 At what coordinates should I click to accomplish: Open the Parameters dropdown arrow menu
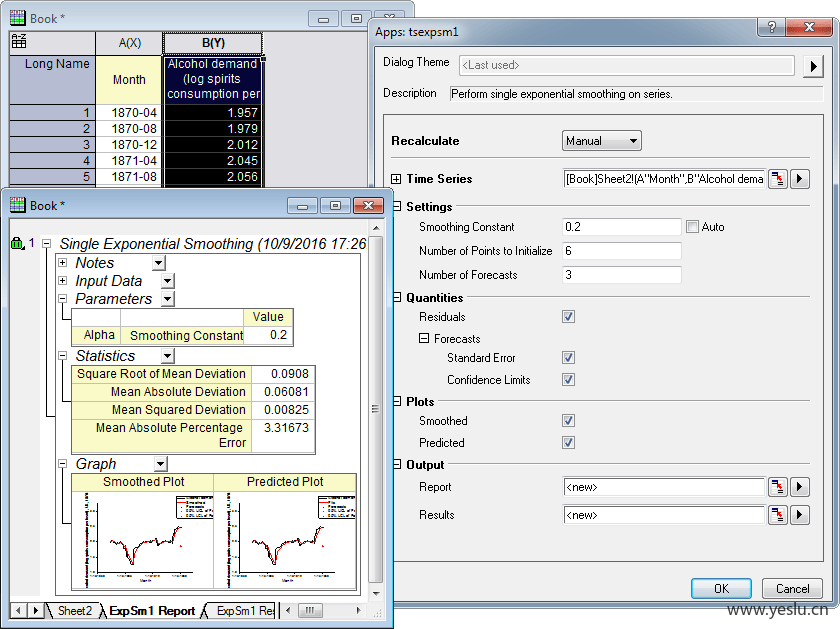(168, 299)
